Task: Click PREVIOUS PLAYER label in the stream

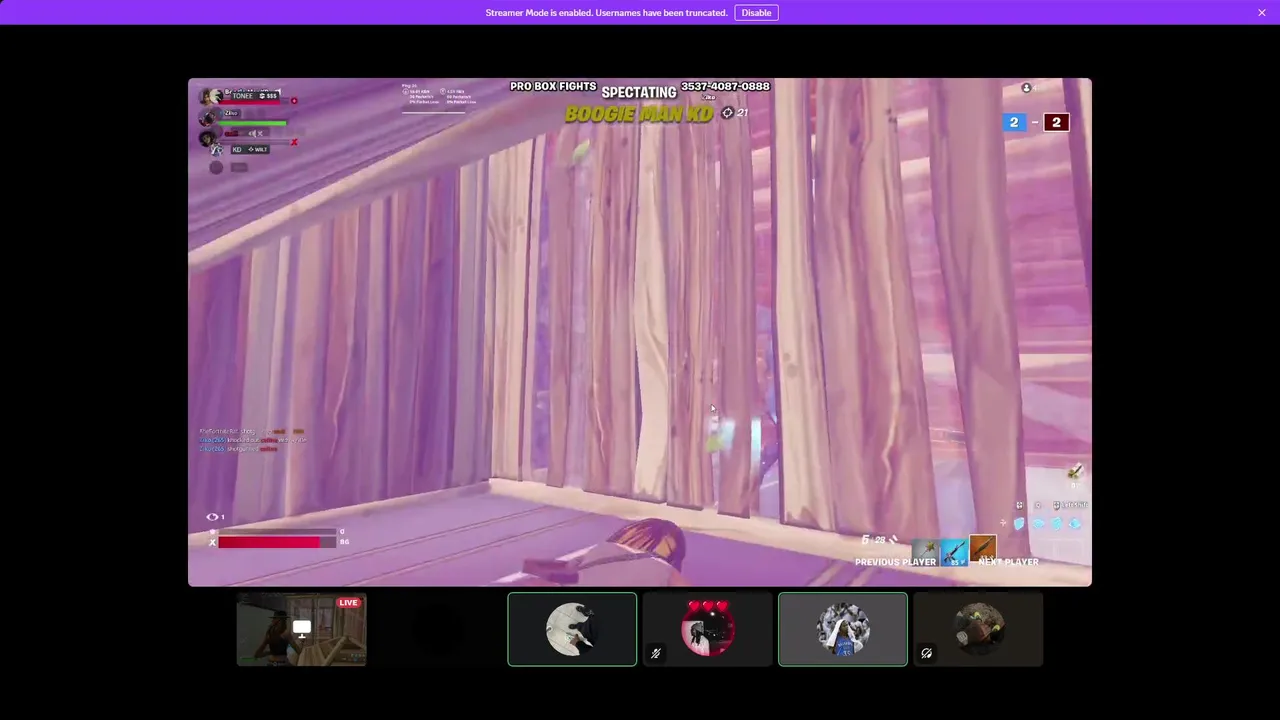Action: [x=895, y=562]
